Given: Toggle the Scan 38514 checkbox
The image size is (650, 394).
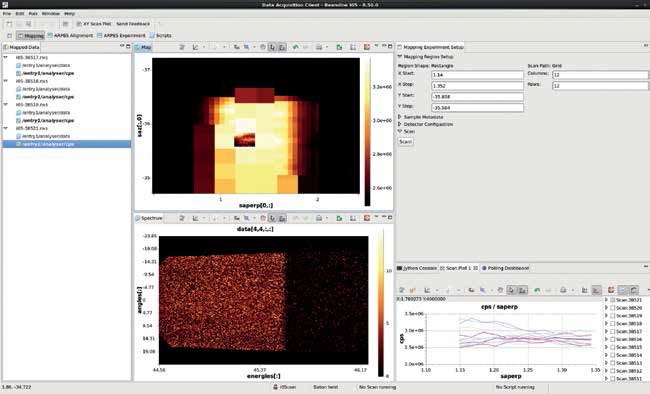Looking at the screenshot, I should click(x=613, y=355).
